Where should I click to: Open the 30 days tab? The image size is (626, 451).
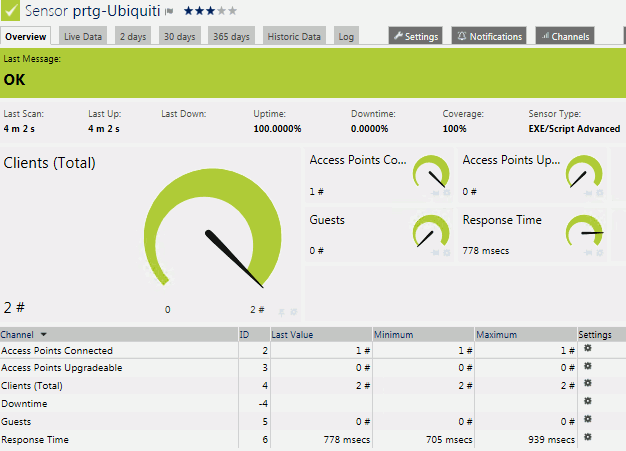click(180, 36)
